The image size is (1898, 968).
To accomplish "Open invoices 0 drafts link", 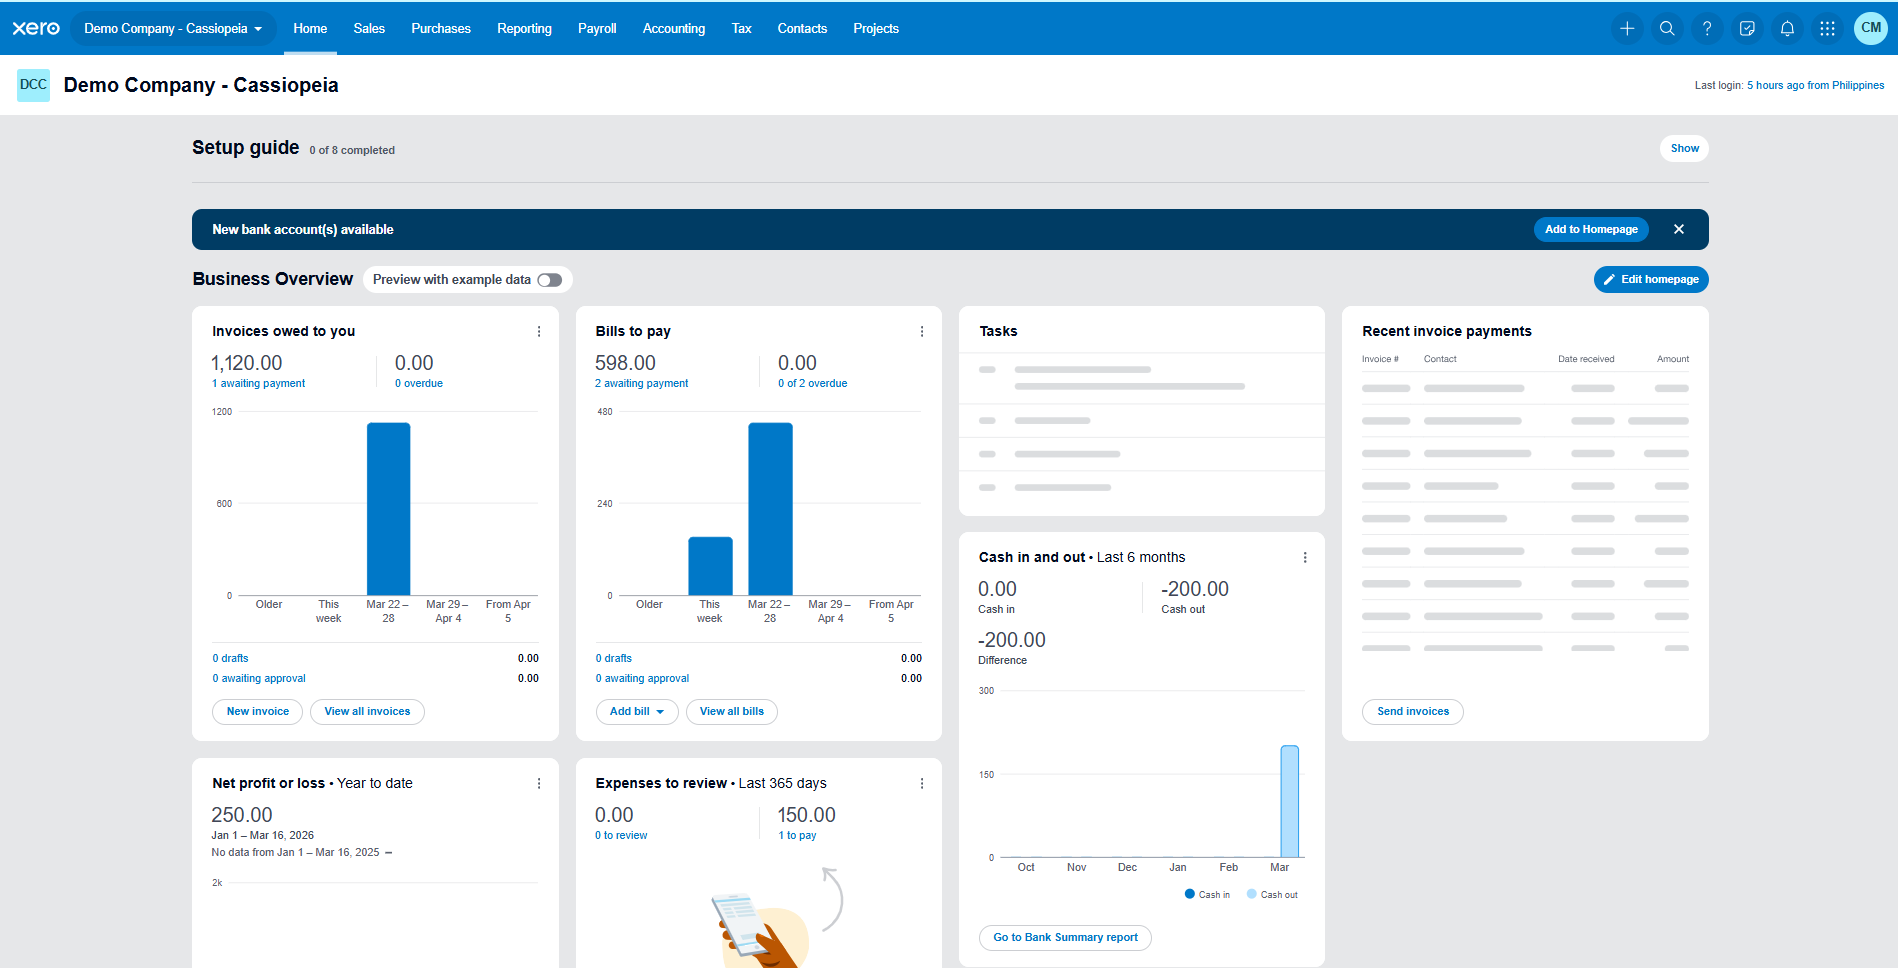I will [x=230, y=658].
